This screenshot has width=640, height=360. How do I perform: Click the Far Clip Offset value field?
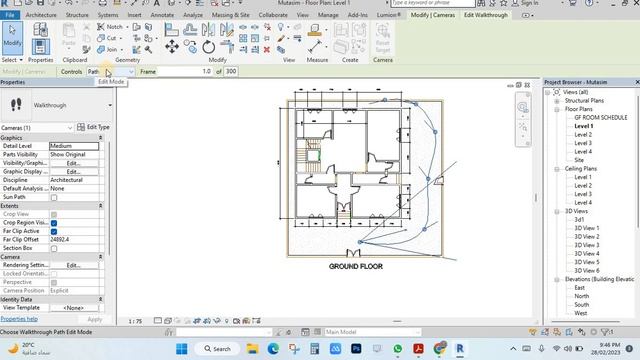pyautogui.click(x=74, y=240)
